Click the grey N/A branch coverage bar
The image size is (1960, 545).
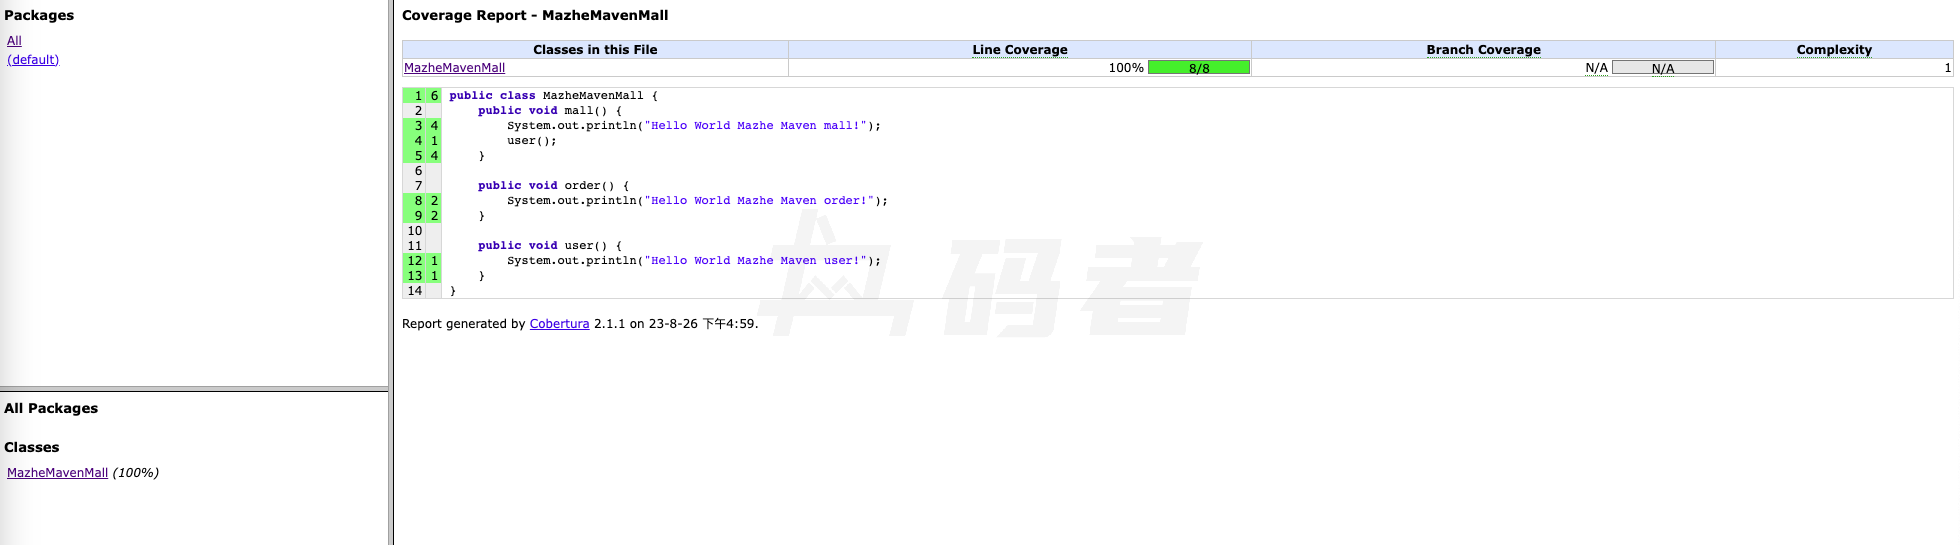point(1662,68)
